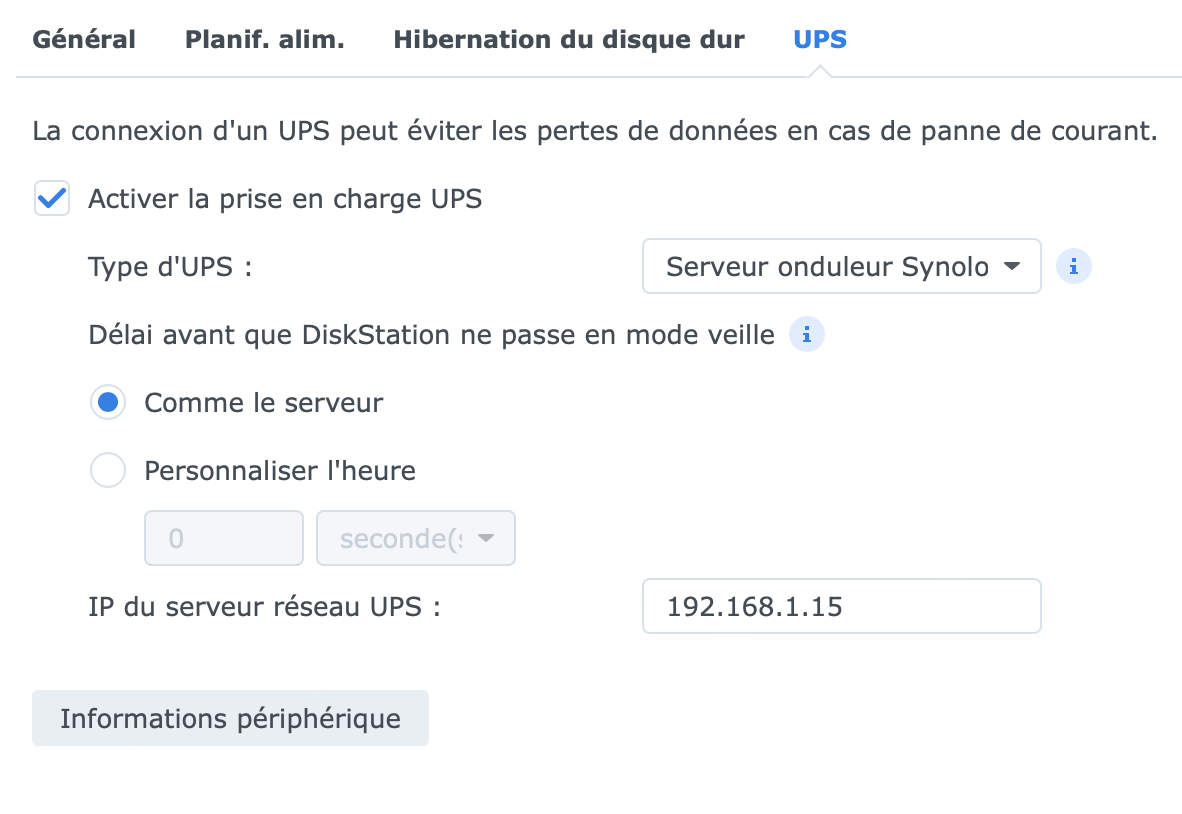The width and height of the screenshot is (1182, 814).
Task: Choose the Personnaliser l'heure radio button
Action: tap(108, 470)
